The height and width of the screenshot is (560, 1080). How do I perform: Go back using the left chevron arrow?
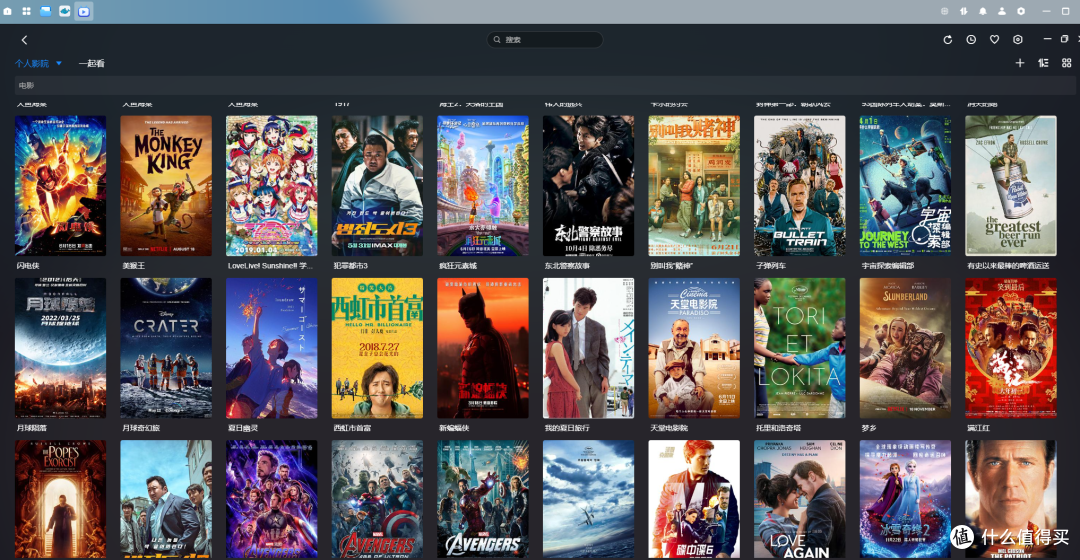point(24,40)
